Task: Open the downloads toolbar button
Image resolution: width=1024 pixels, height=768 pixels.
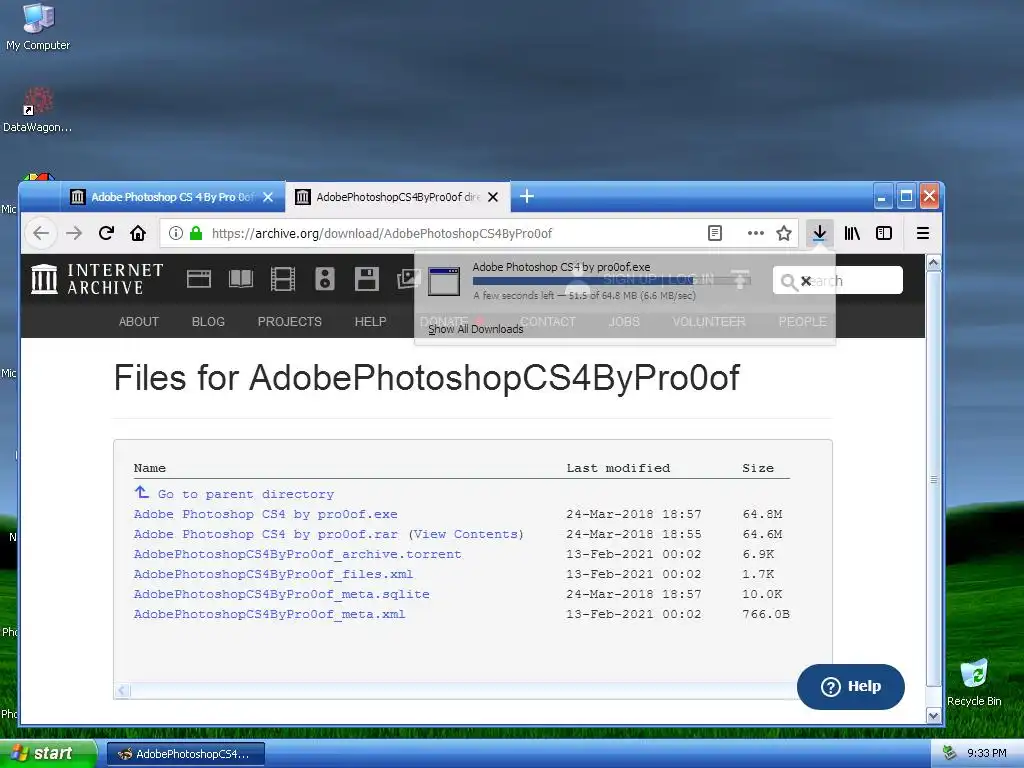Action: 819,233
